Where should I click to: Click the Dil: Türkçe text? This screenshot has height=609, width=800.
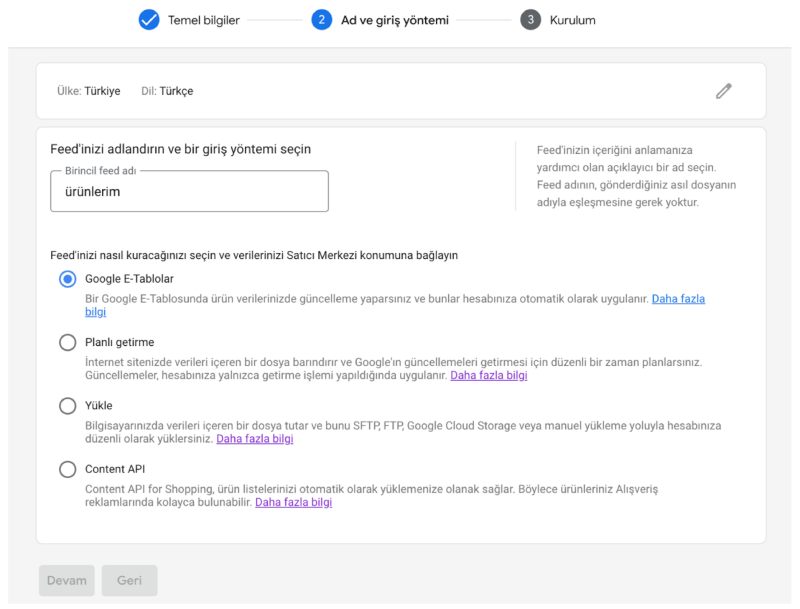[167, 91]
